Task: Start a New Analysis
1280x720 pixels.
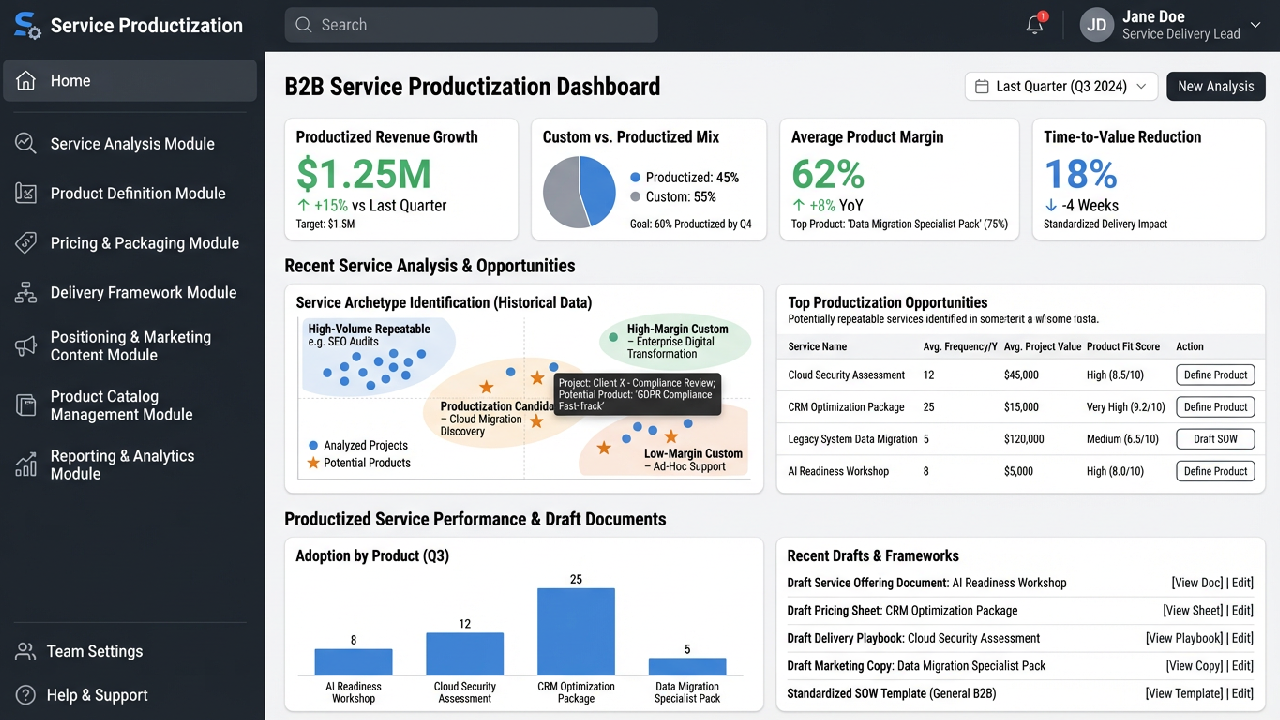Action: point(1216,86)
